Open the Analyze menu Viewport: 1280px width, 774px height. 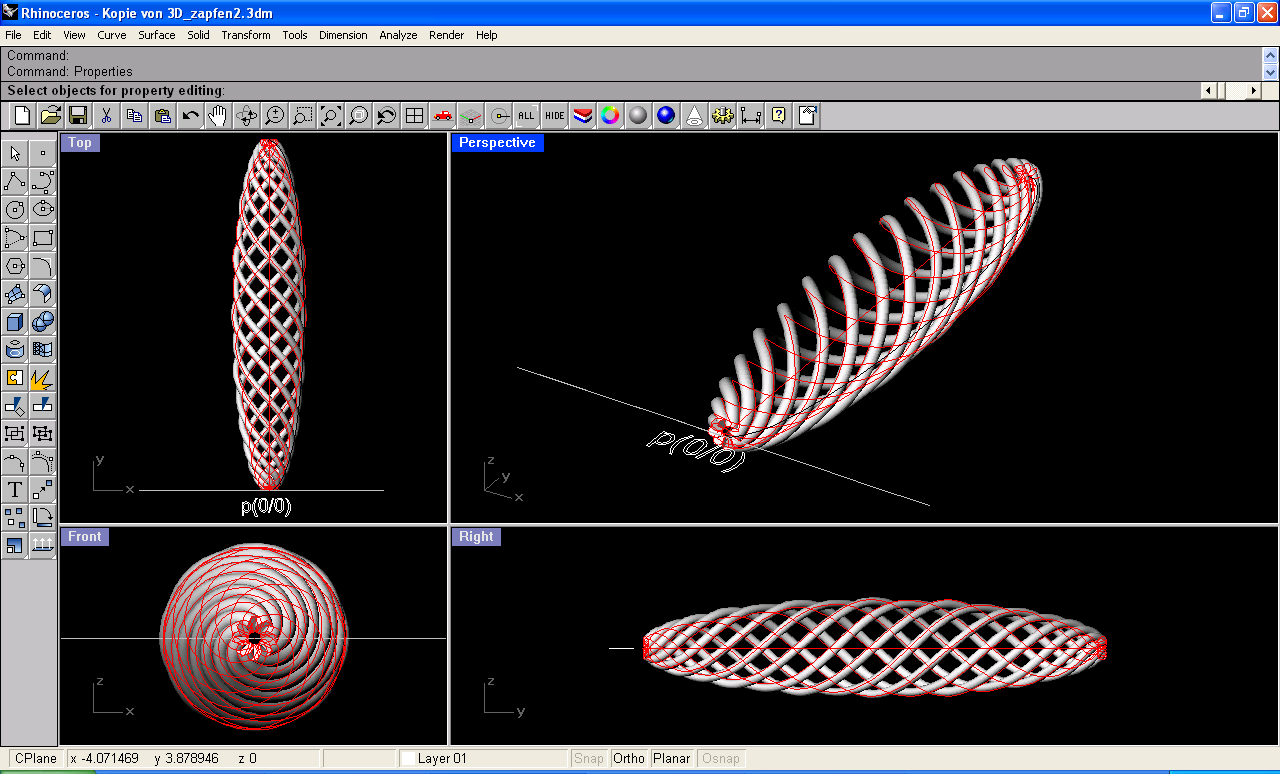pos(398,35)
